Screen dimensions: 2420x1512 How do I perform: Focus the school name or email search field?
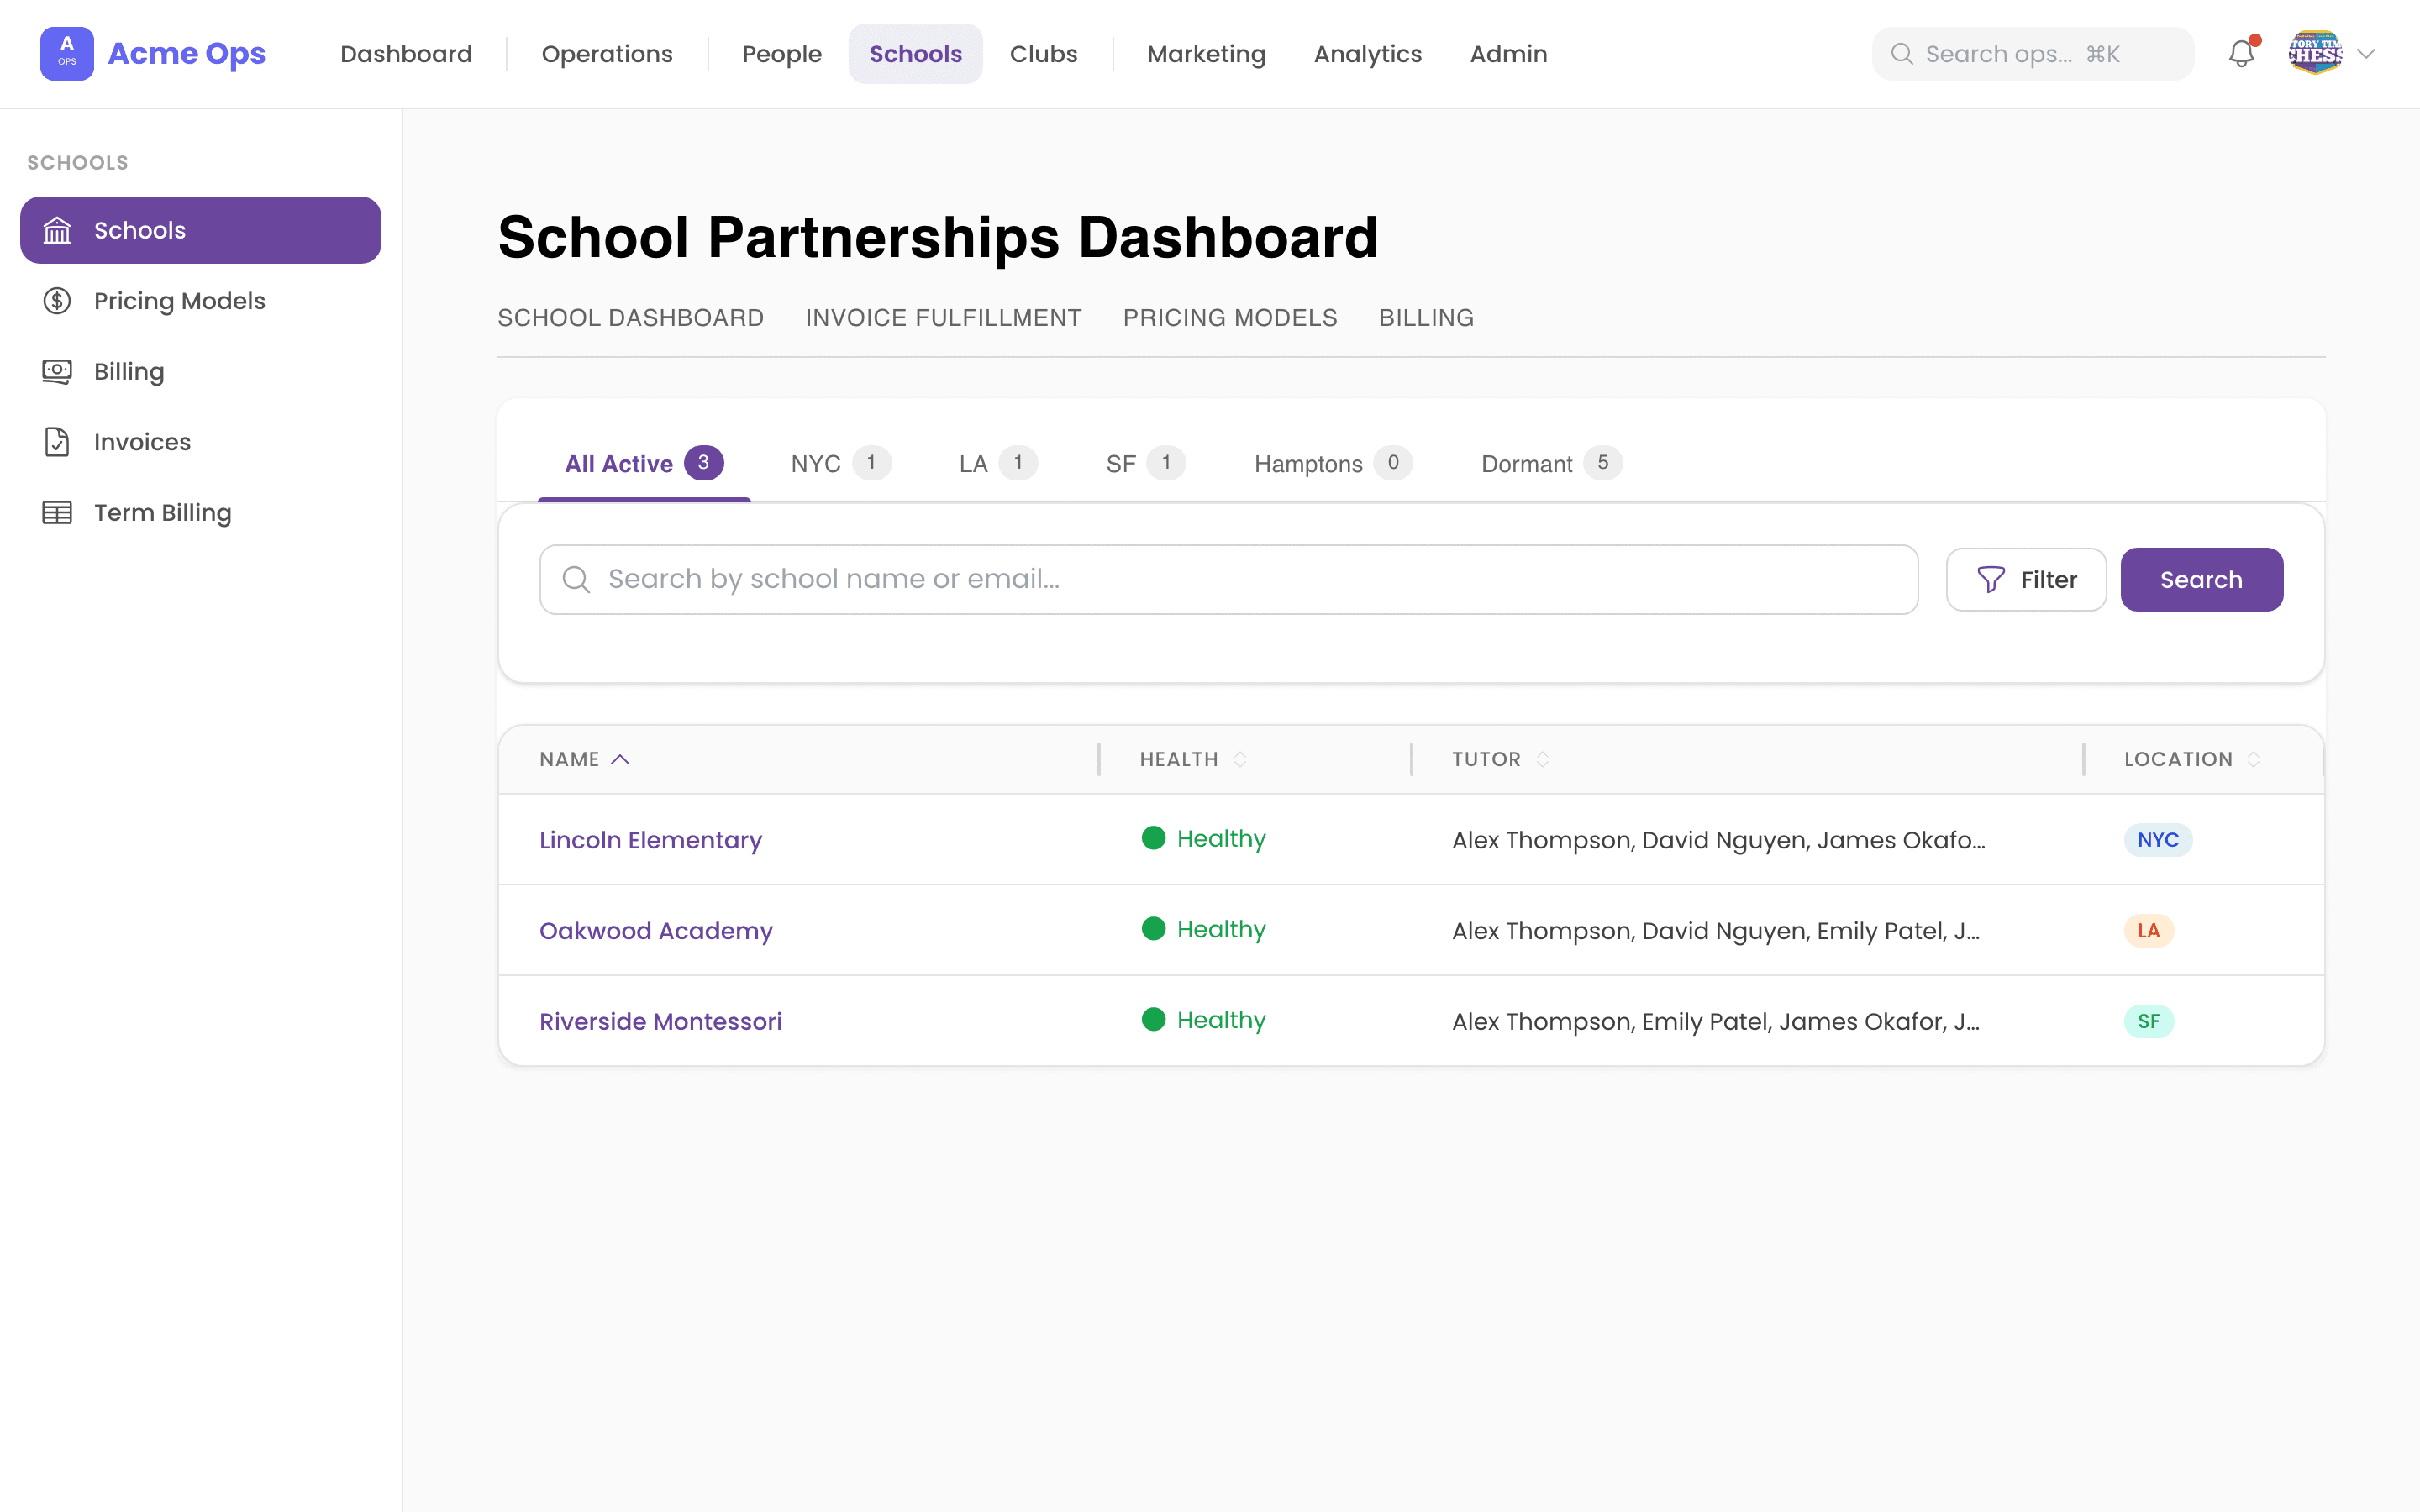click(1228, 580)
